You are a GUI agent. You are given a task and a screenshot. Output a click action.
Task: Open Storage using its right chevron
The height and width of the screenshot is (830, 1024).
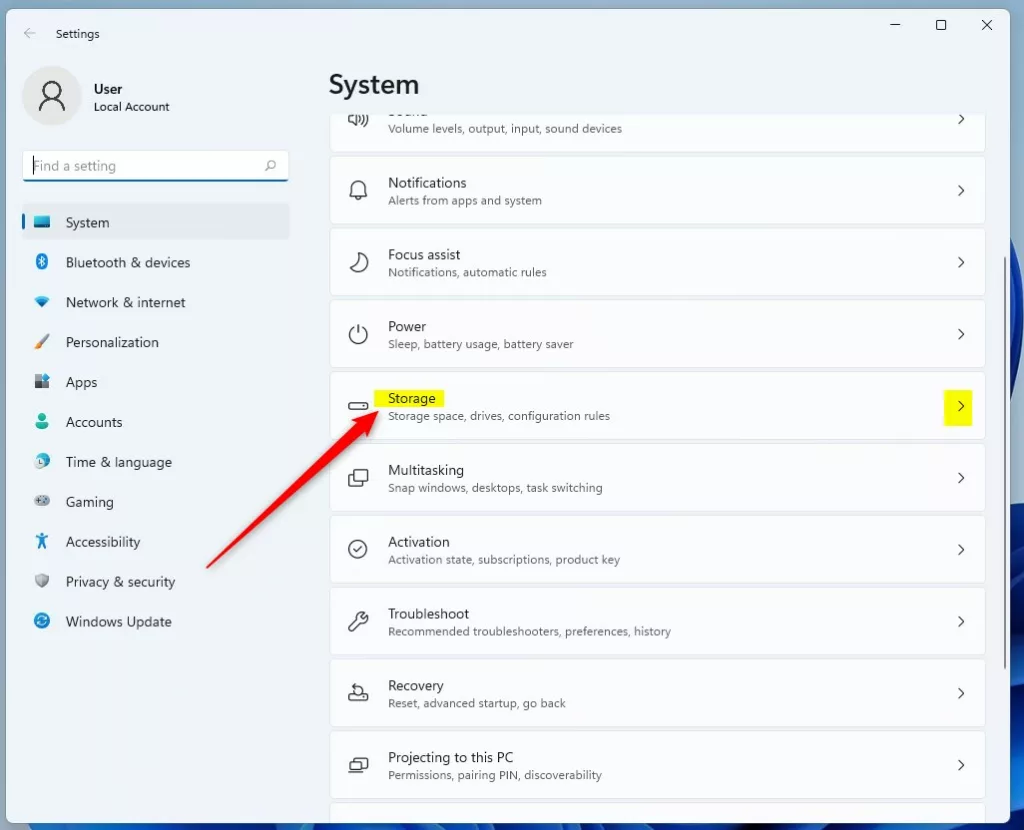[961, 406]
